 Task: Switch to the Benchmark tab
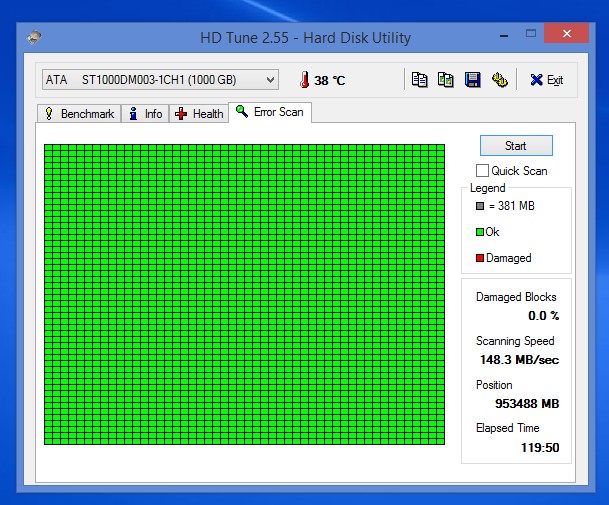click(x=79, y=114)
